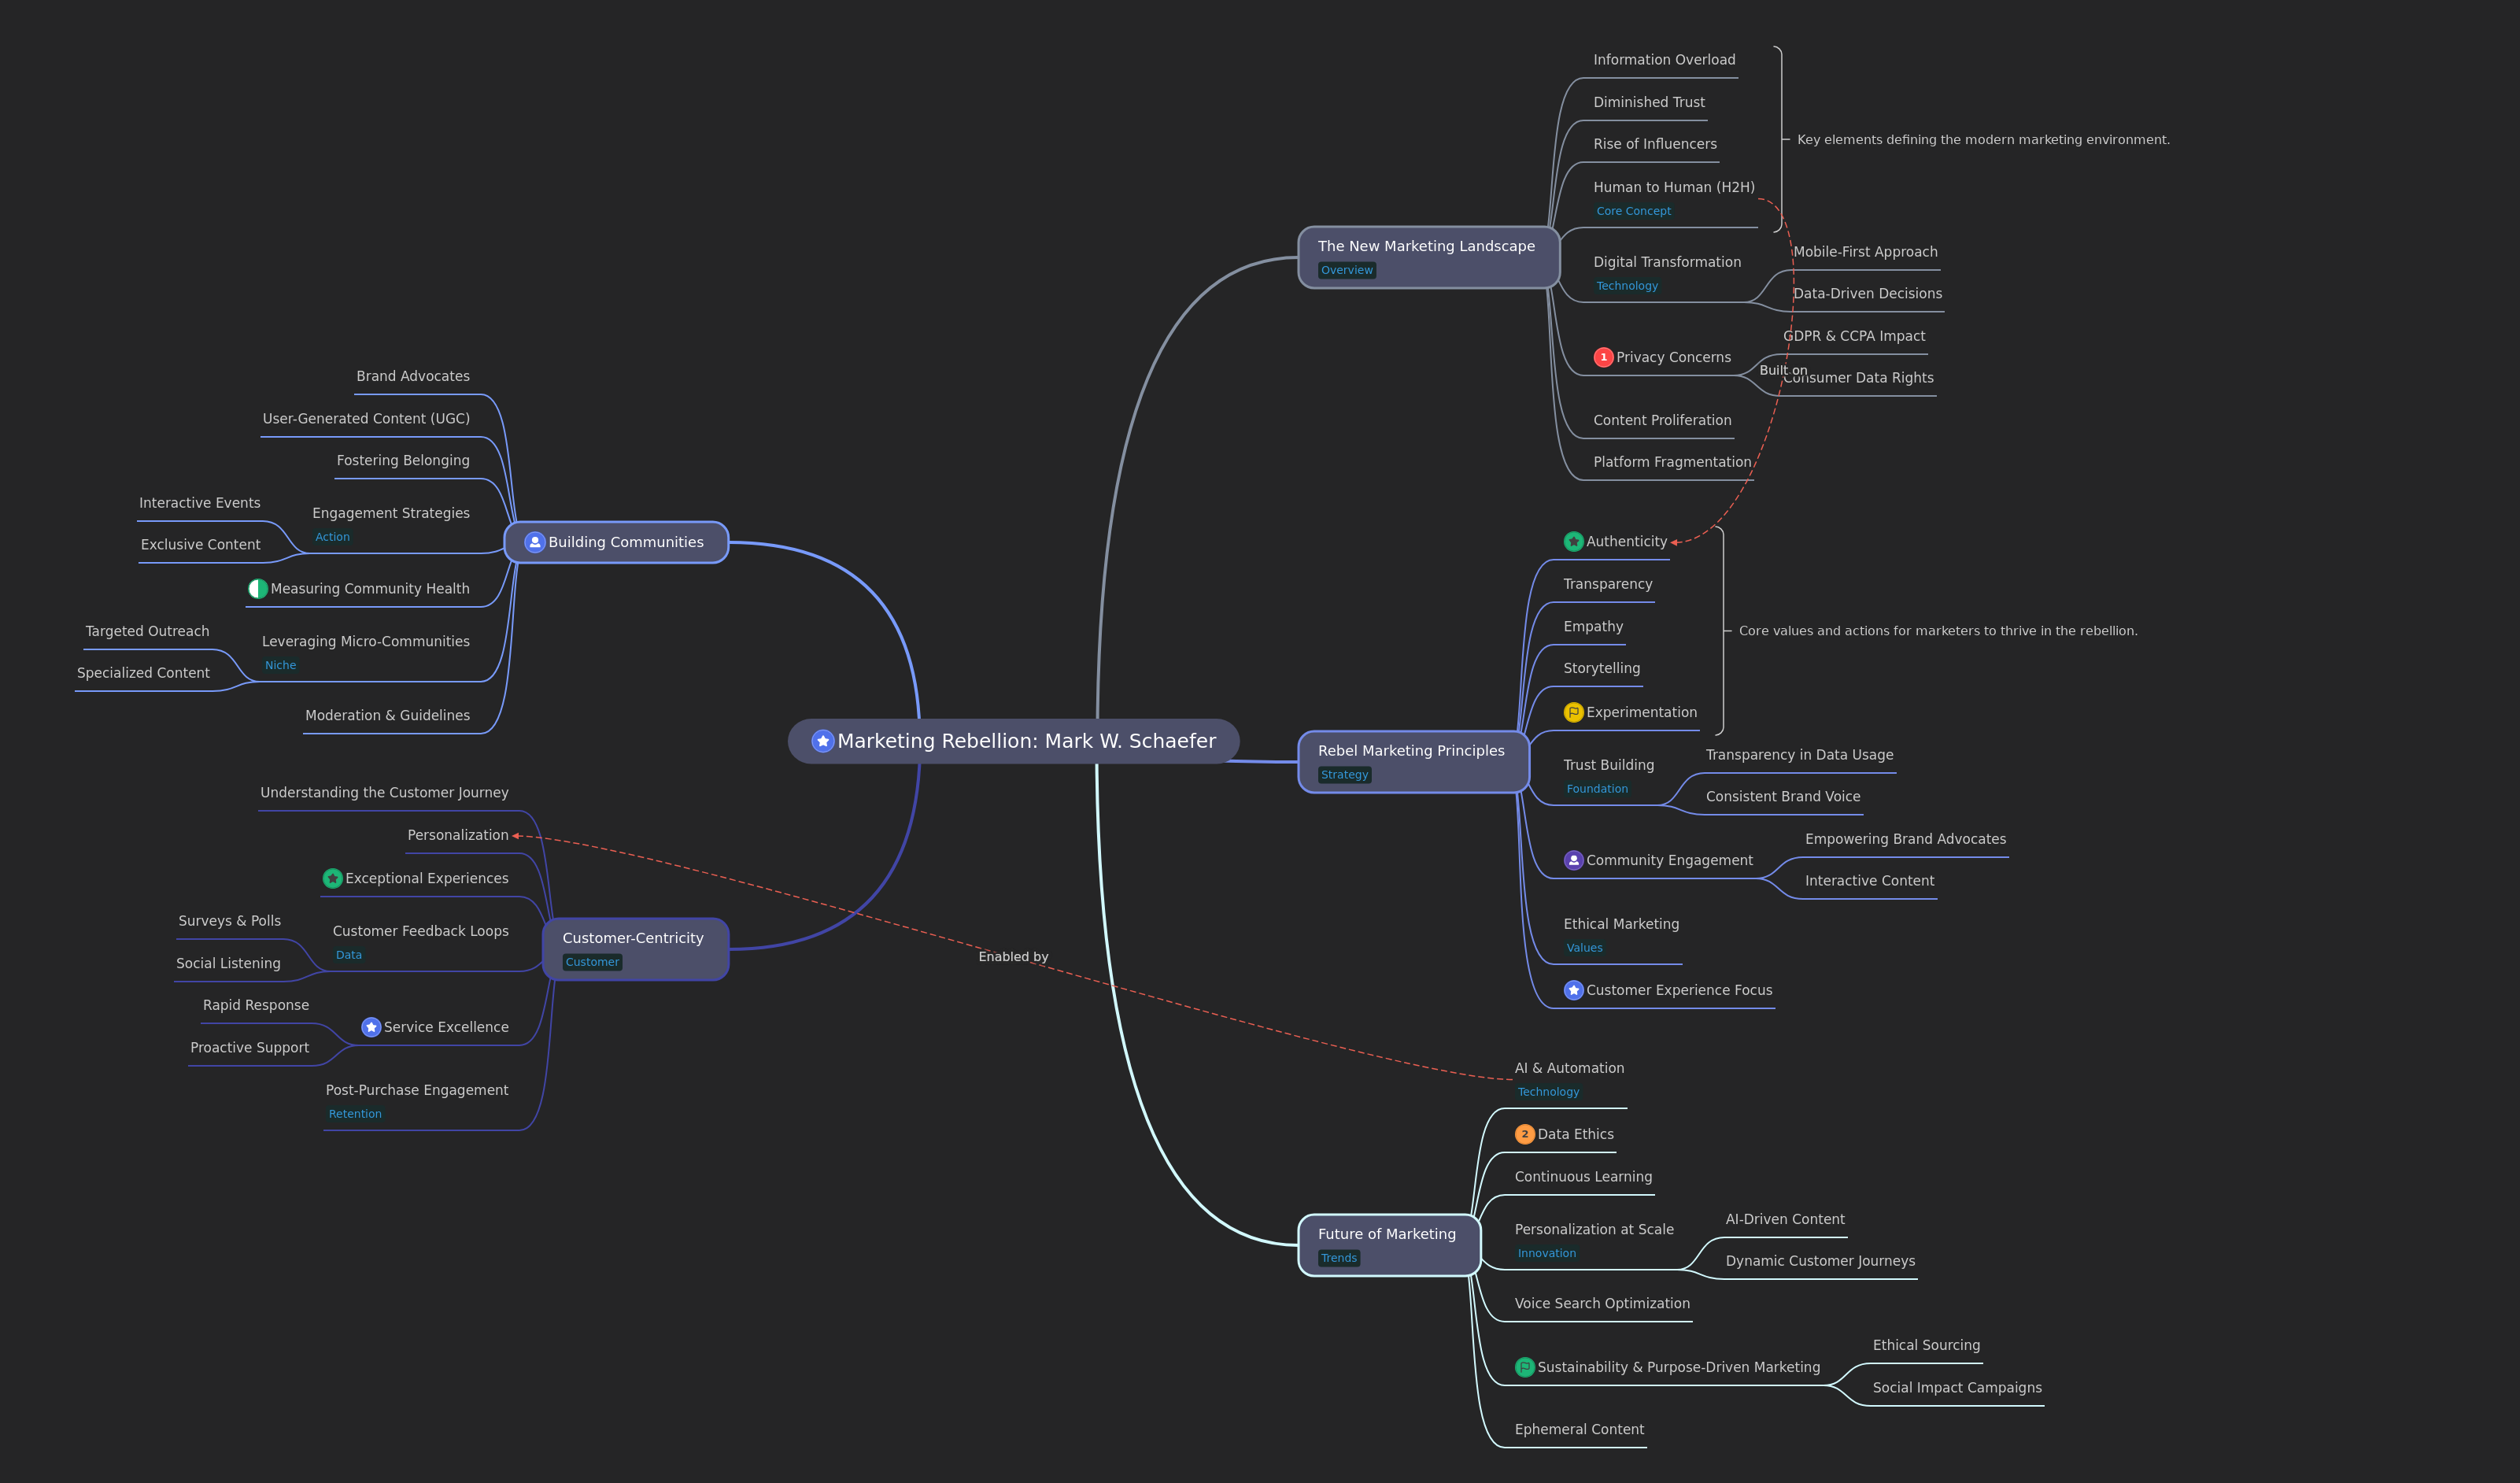Click the Core Concept tag under Human to Human
Image resolution: width=2520 pixels, height=1483 pixels.
coord(1633,211)
